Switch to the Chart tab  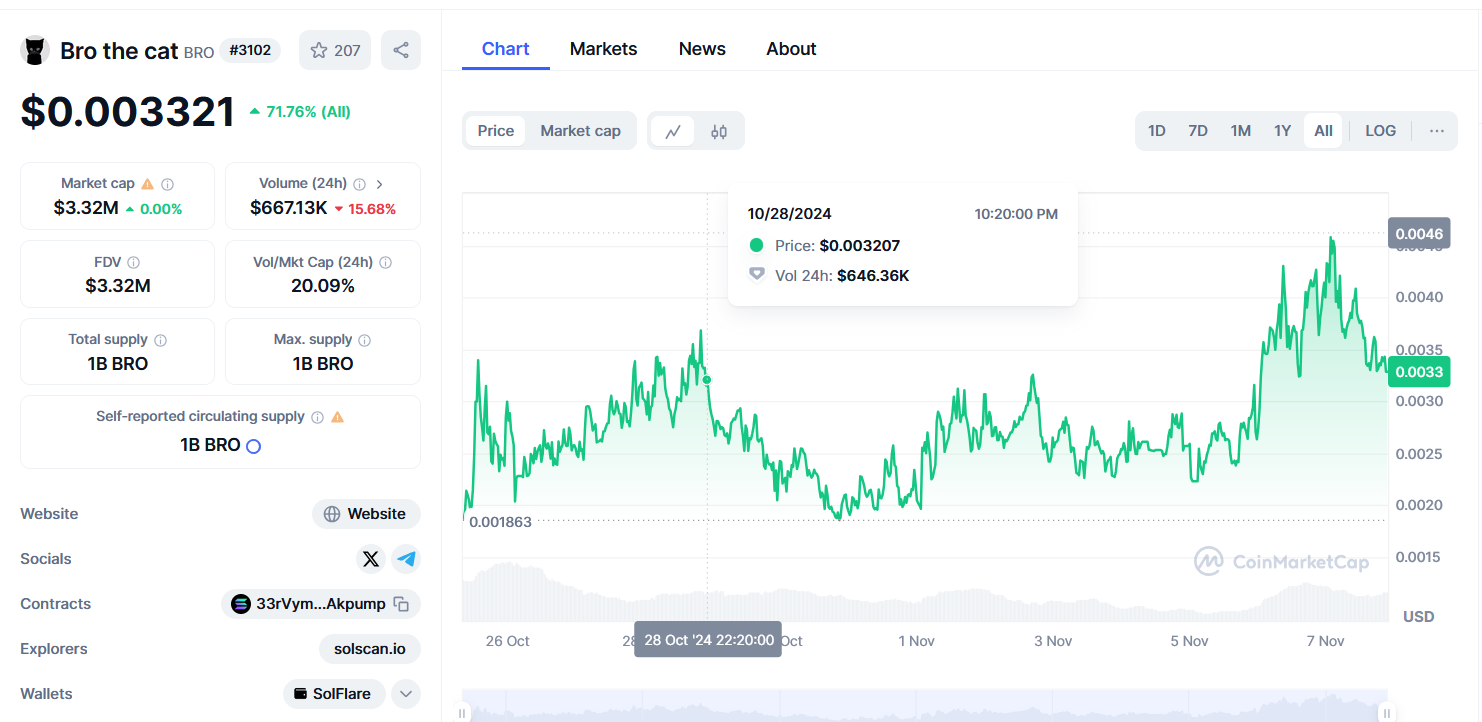coord(506,49)
